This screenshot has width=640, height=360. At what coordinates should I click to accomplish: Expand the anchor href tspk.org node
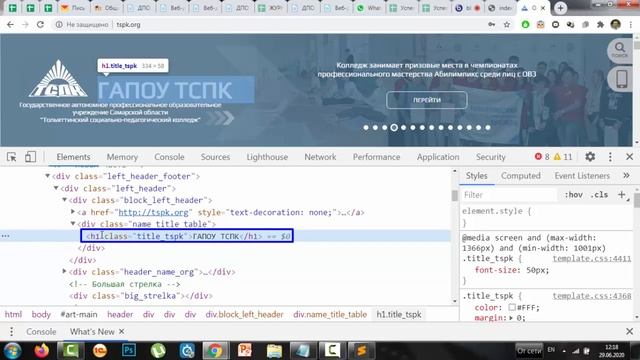coord(73,212)
